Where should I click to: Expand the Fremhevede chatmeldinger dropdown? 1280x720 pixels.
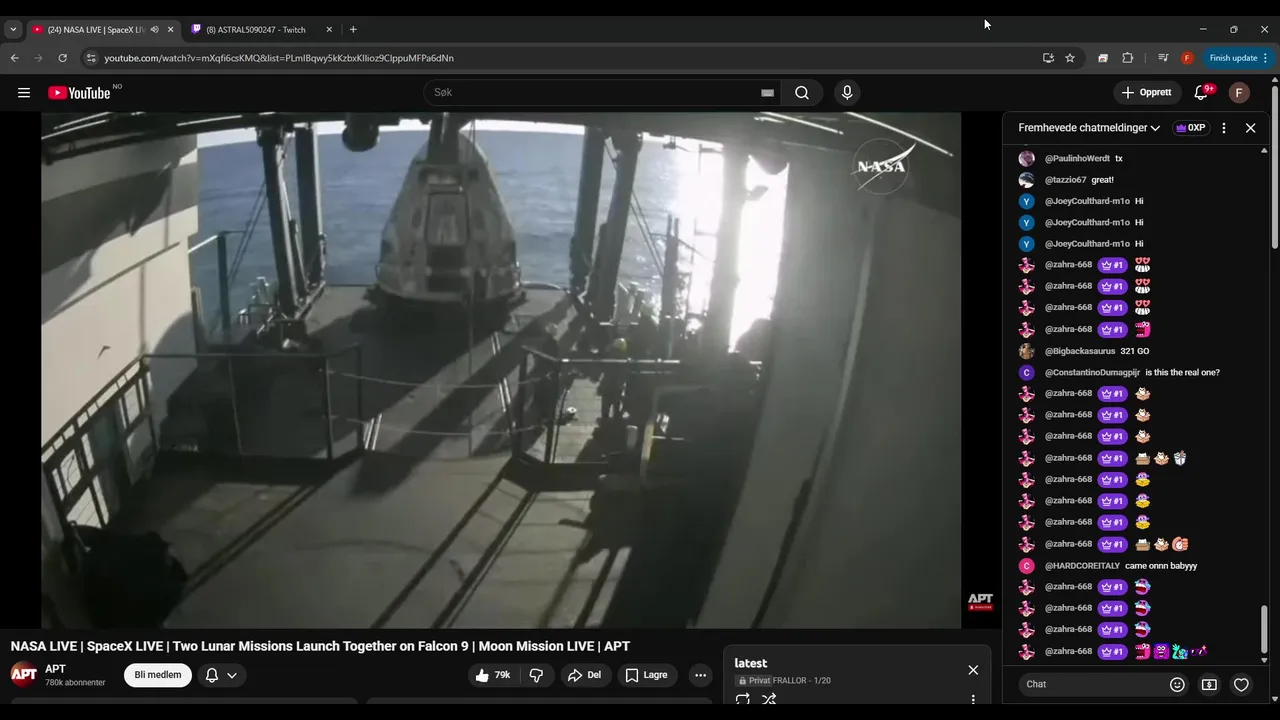1089,128
